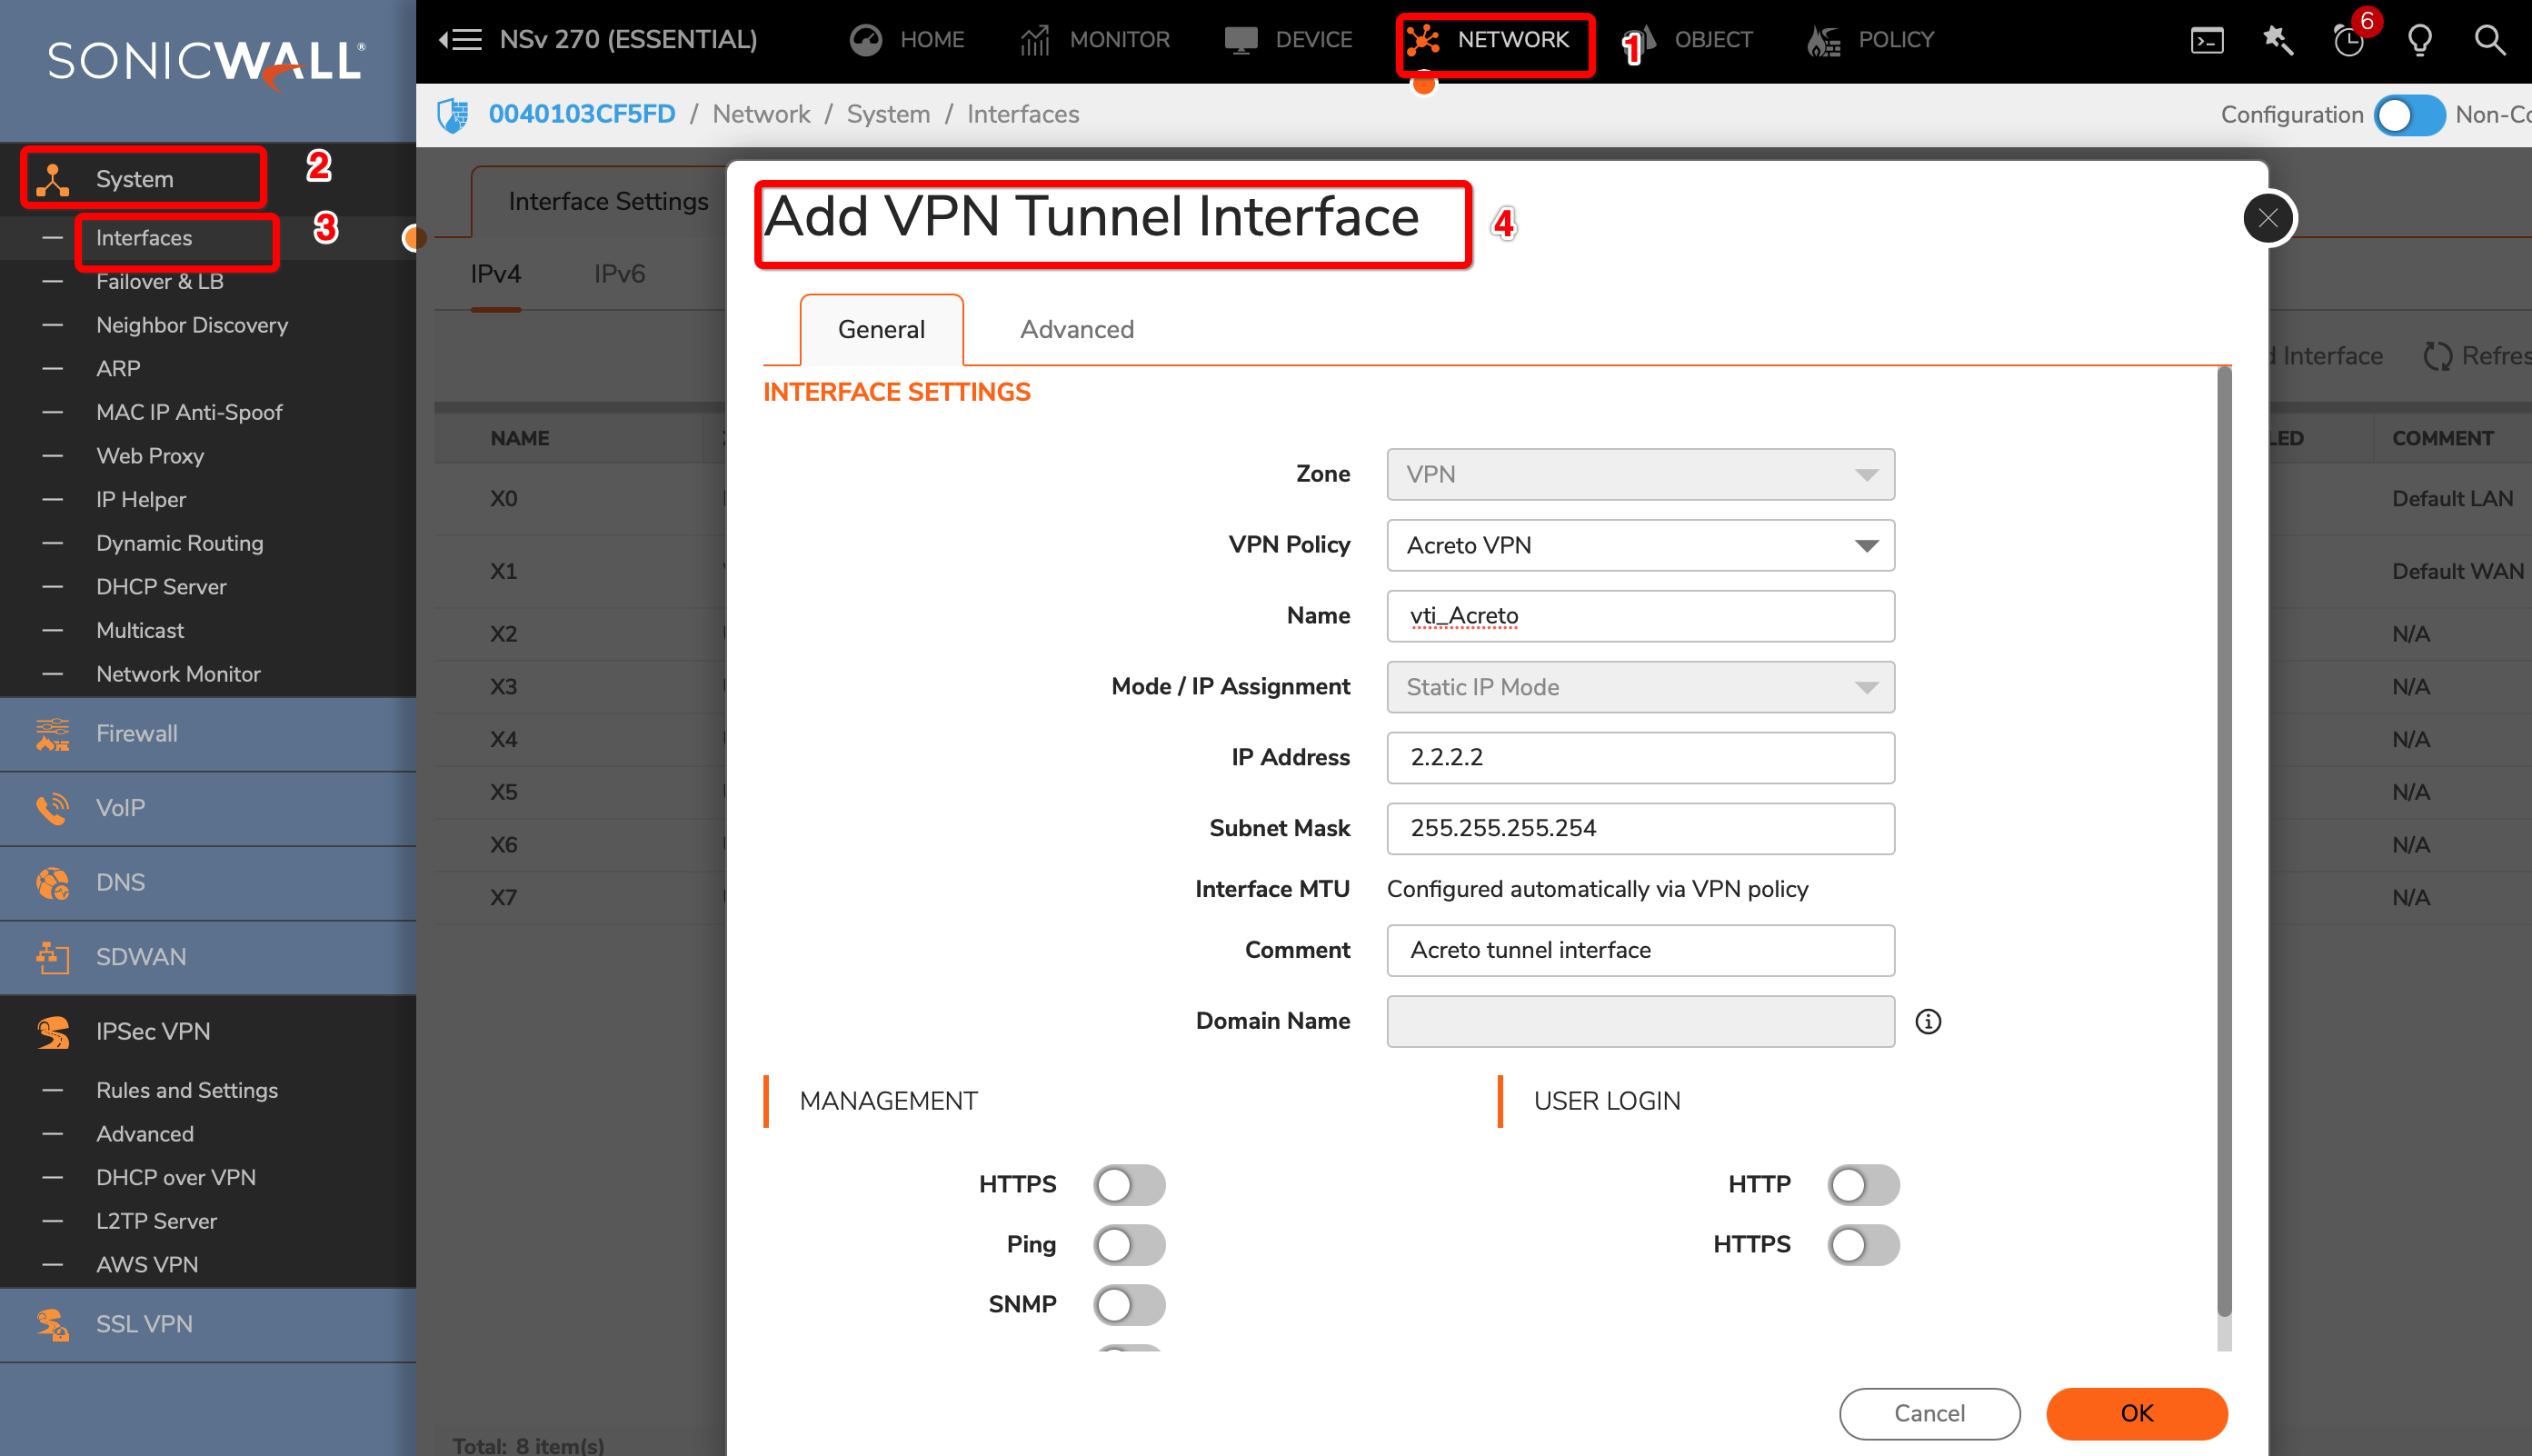
Task: Collapse the IPSec VPN sidebar section
Action: tap(208, 1032)
